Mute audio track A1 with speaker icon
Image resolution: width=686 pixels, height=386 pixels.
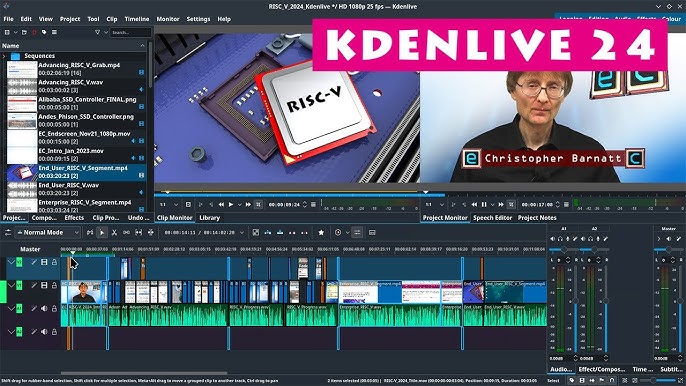point(44,309)
